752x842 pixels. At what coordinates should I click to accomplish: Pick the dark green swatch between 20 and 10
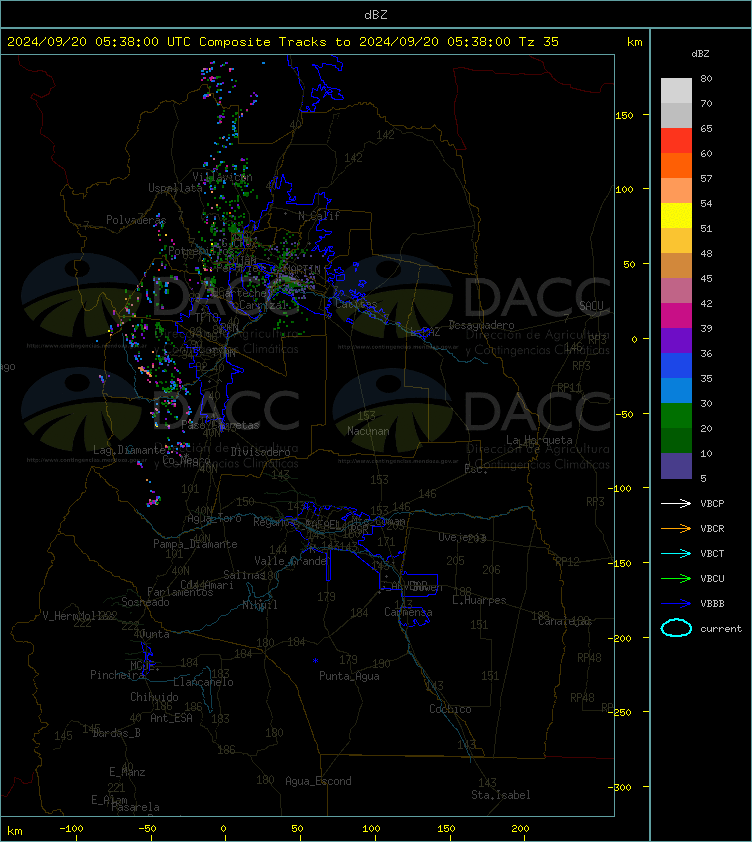[x=676, y=440]
